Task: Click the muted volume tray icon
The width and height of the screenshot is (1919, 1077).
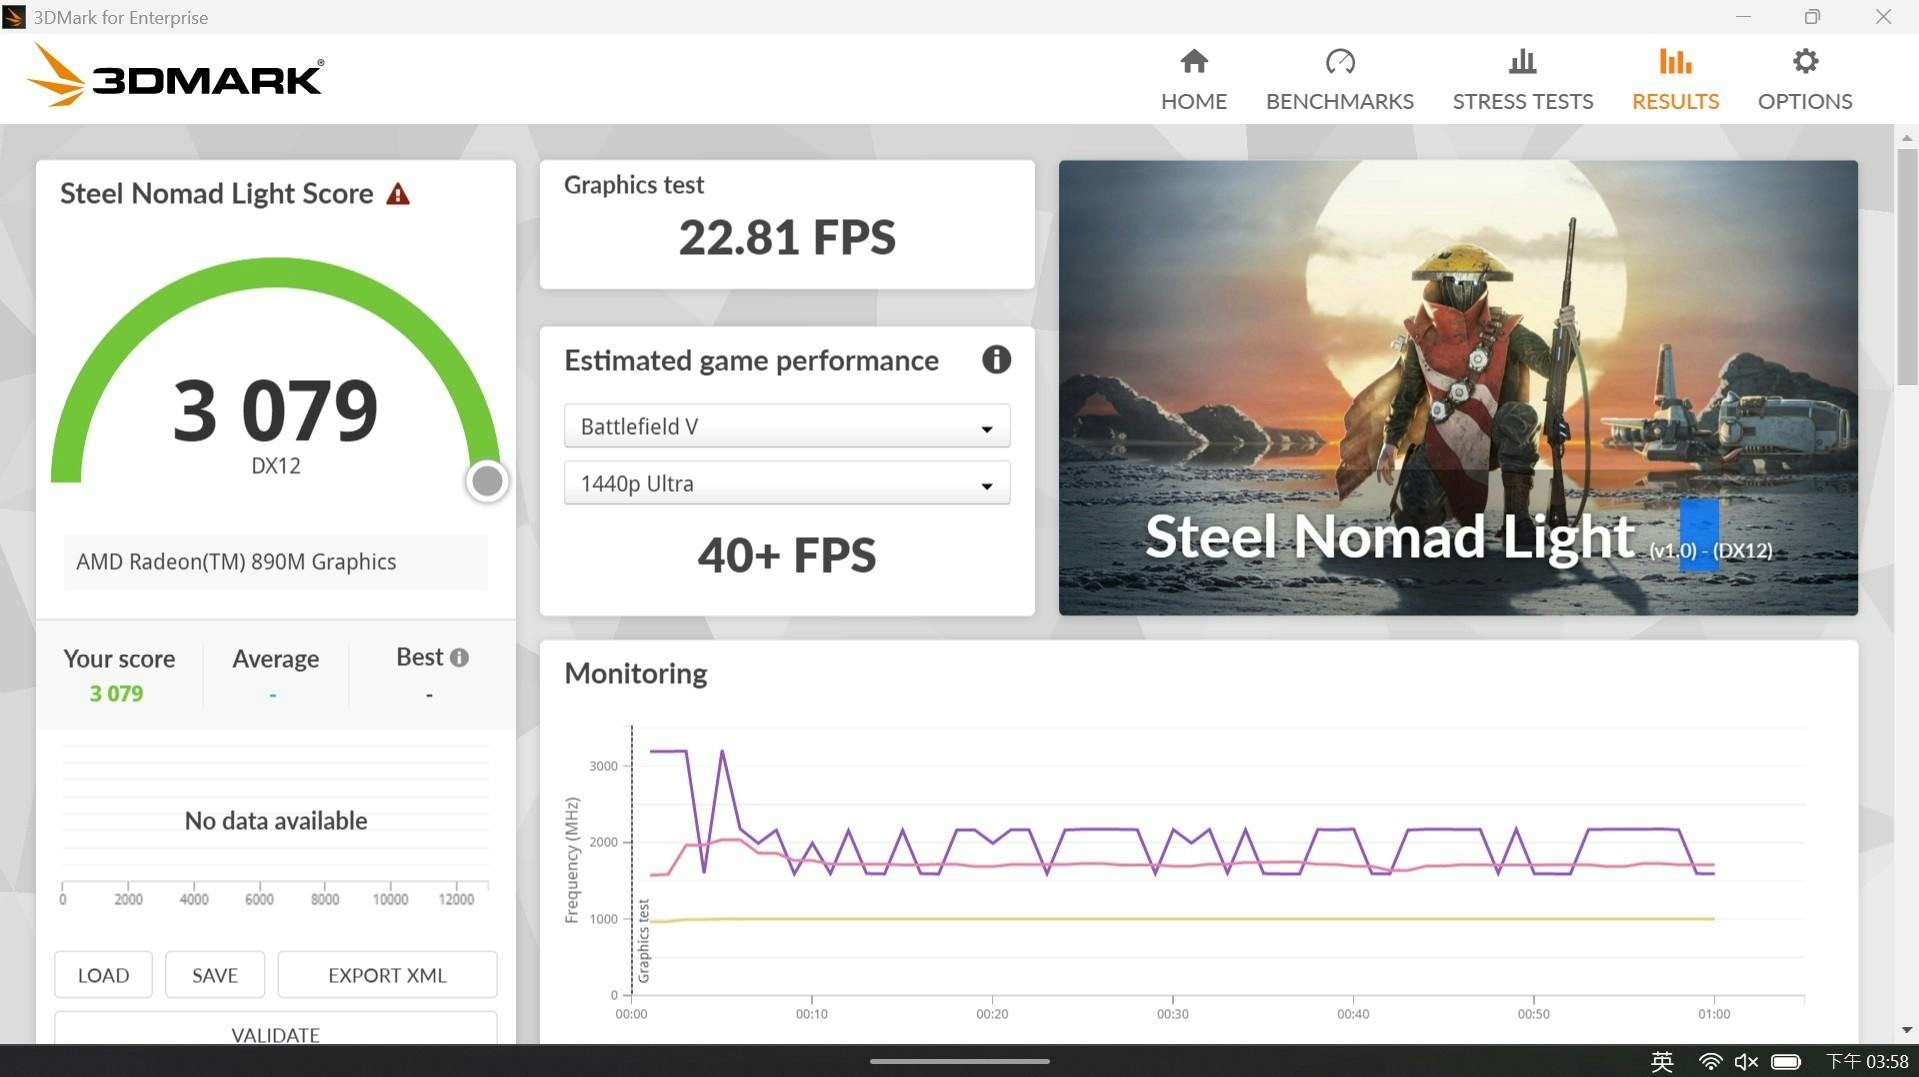Action: (x=1746, y=1062)
